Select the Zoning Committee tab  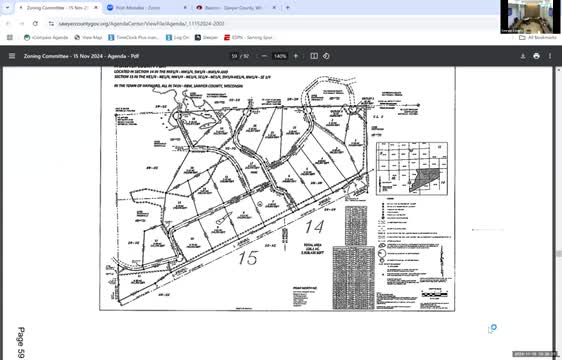click(x=57, y=8)
